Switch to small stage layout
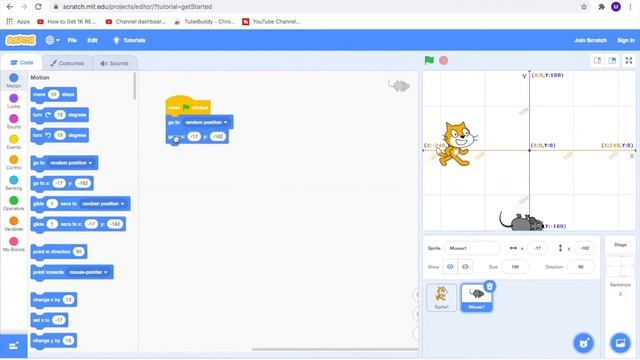This screenshot has width=640, height=360. click(597, 60)
